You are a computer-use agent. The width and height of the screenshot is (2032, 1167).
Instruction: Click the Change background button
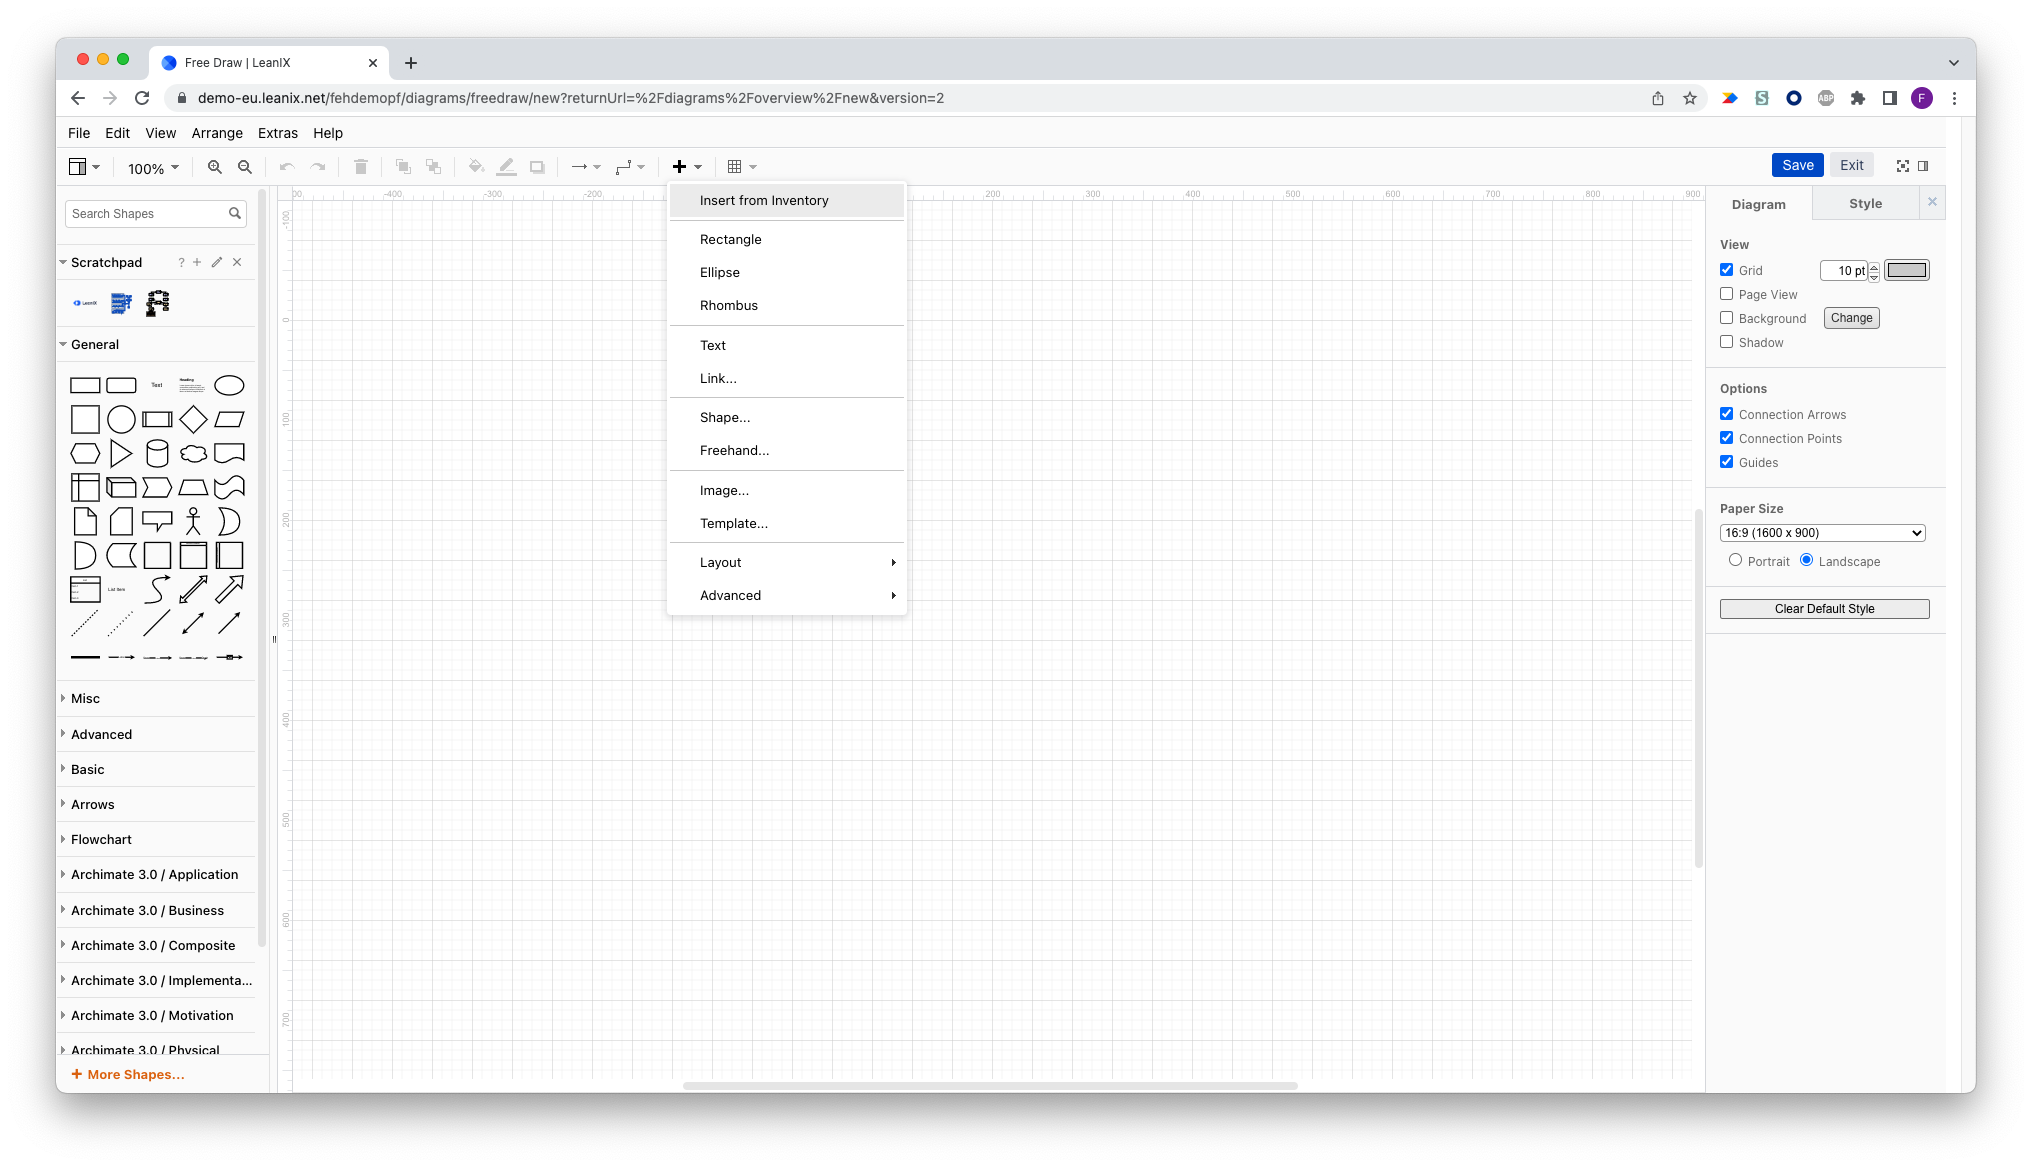1851,318
